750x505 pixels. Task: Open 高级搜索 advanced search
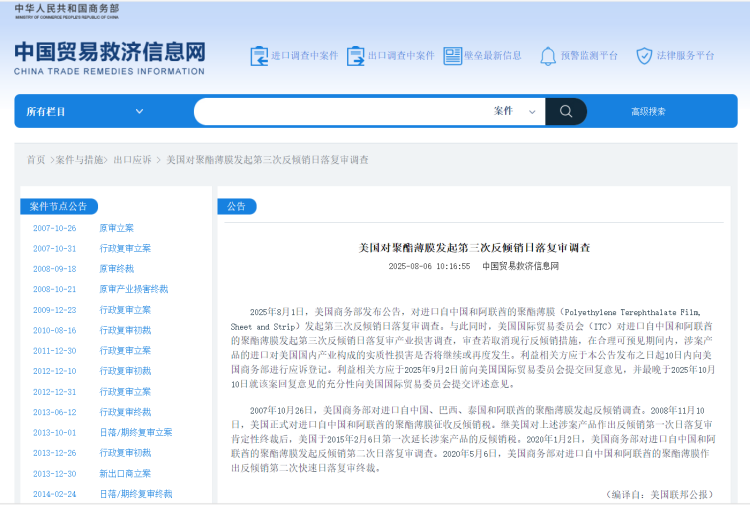(x=648, y=111)
